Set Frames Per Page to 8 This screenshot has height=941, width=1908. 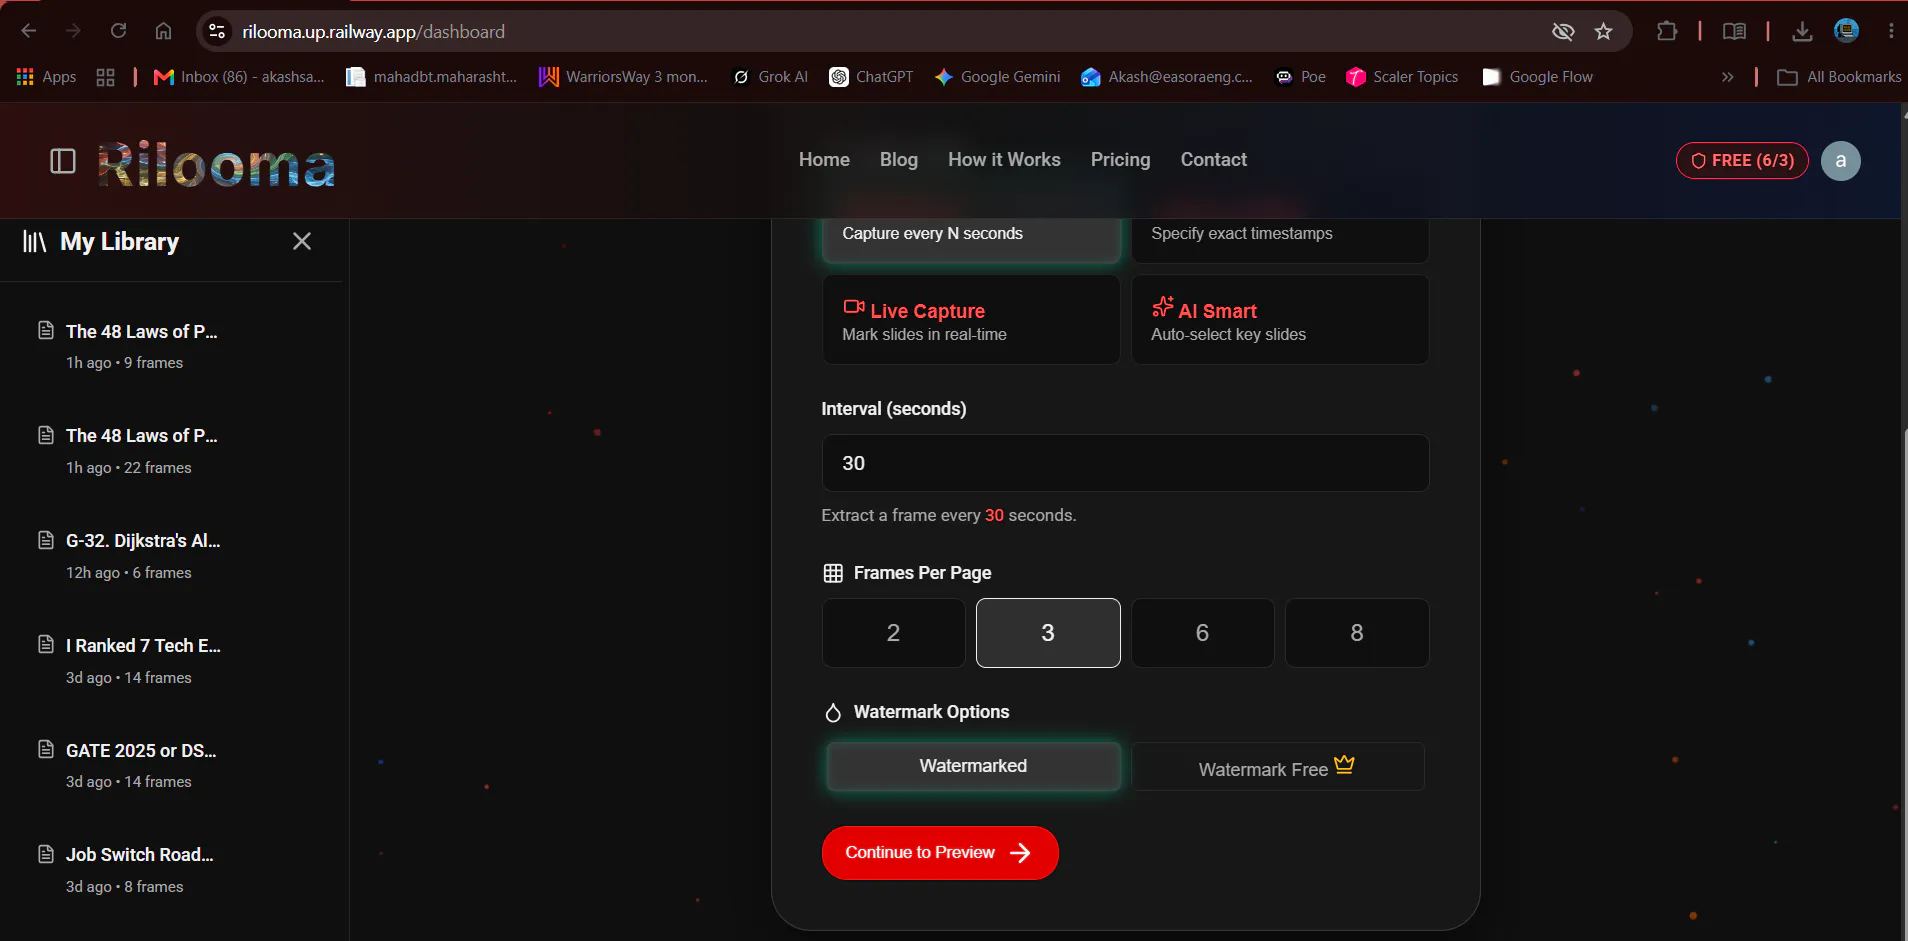pyautogui.click(x=1357, y=633)
